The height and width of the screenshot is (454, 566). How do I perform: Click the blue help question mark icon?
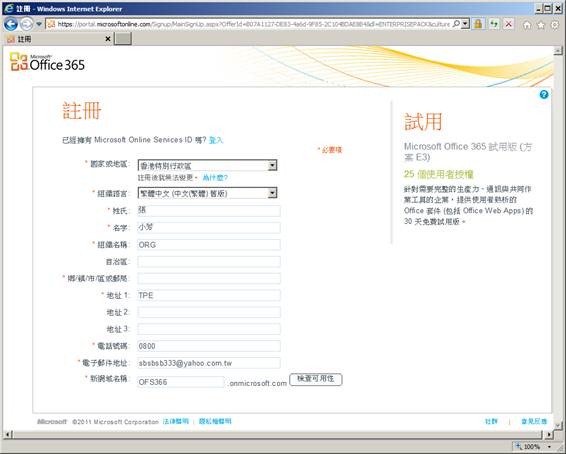(x=544, y=95)
